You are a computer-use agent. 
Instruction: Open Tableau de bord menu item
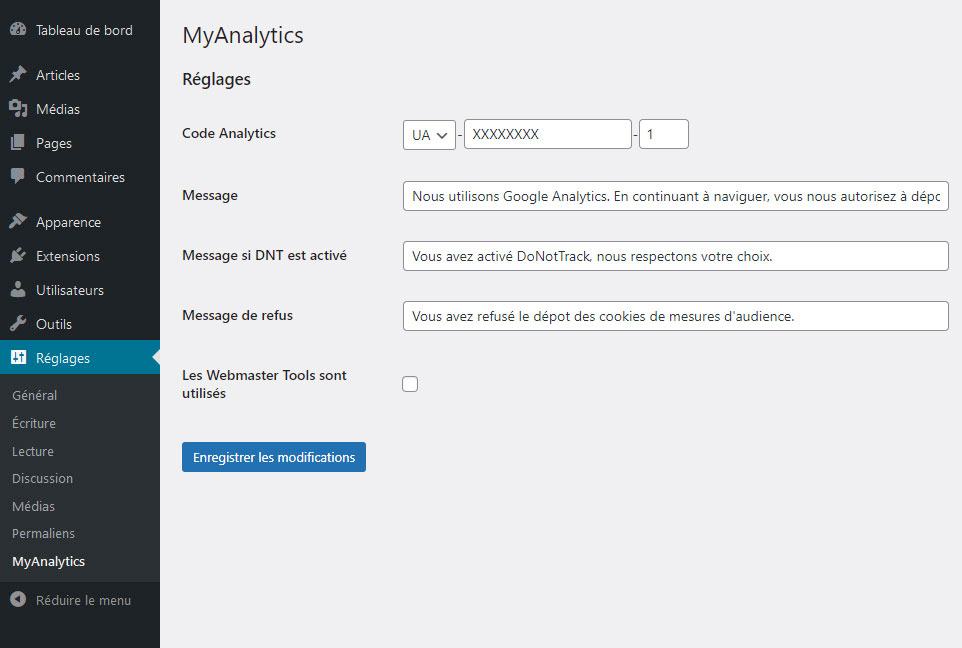80,30
